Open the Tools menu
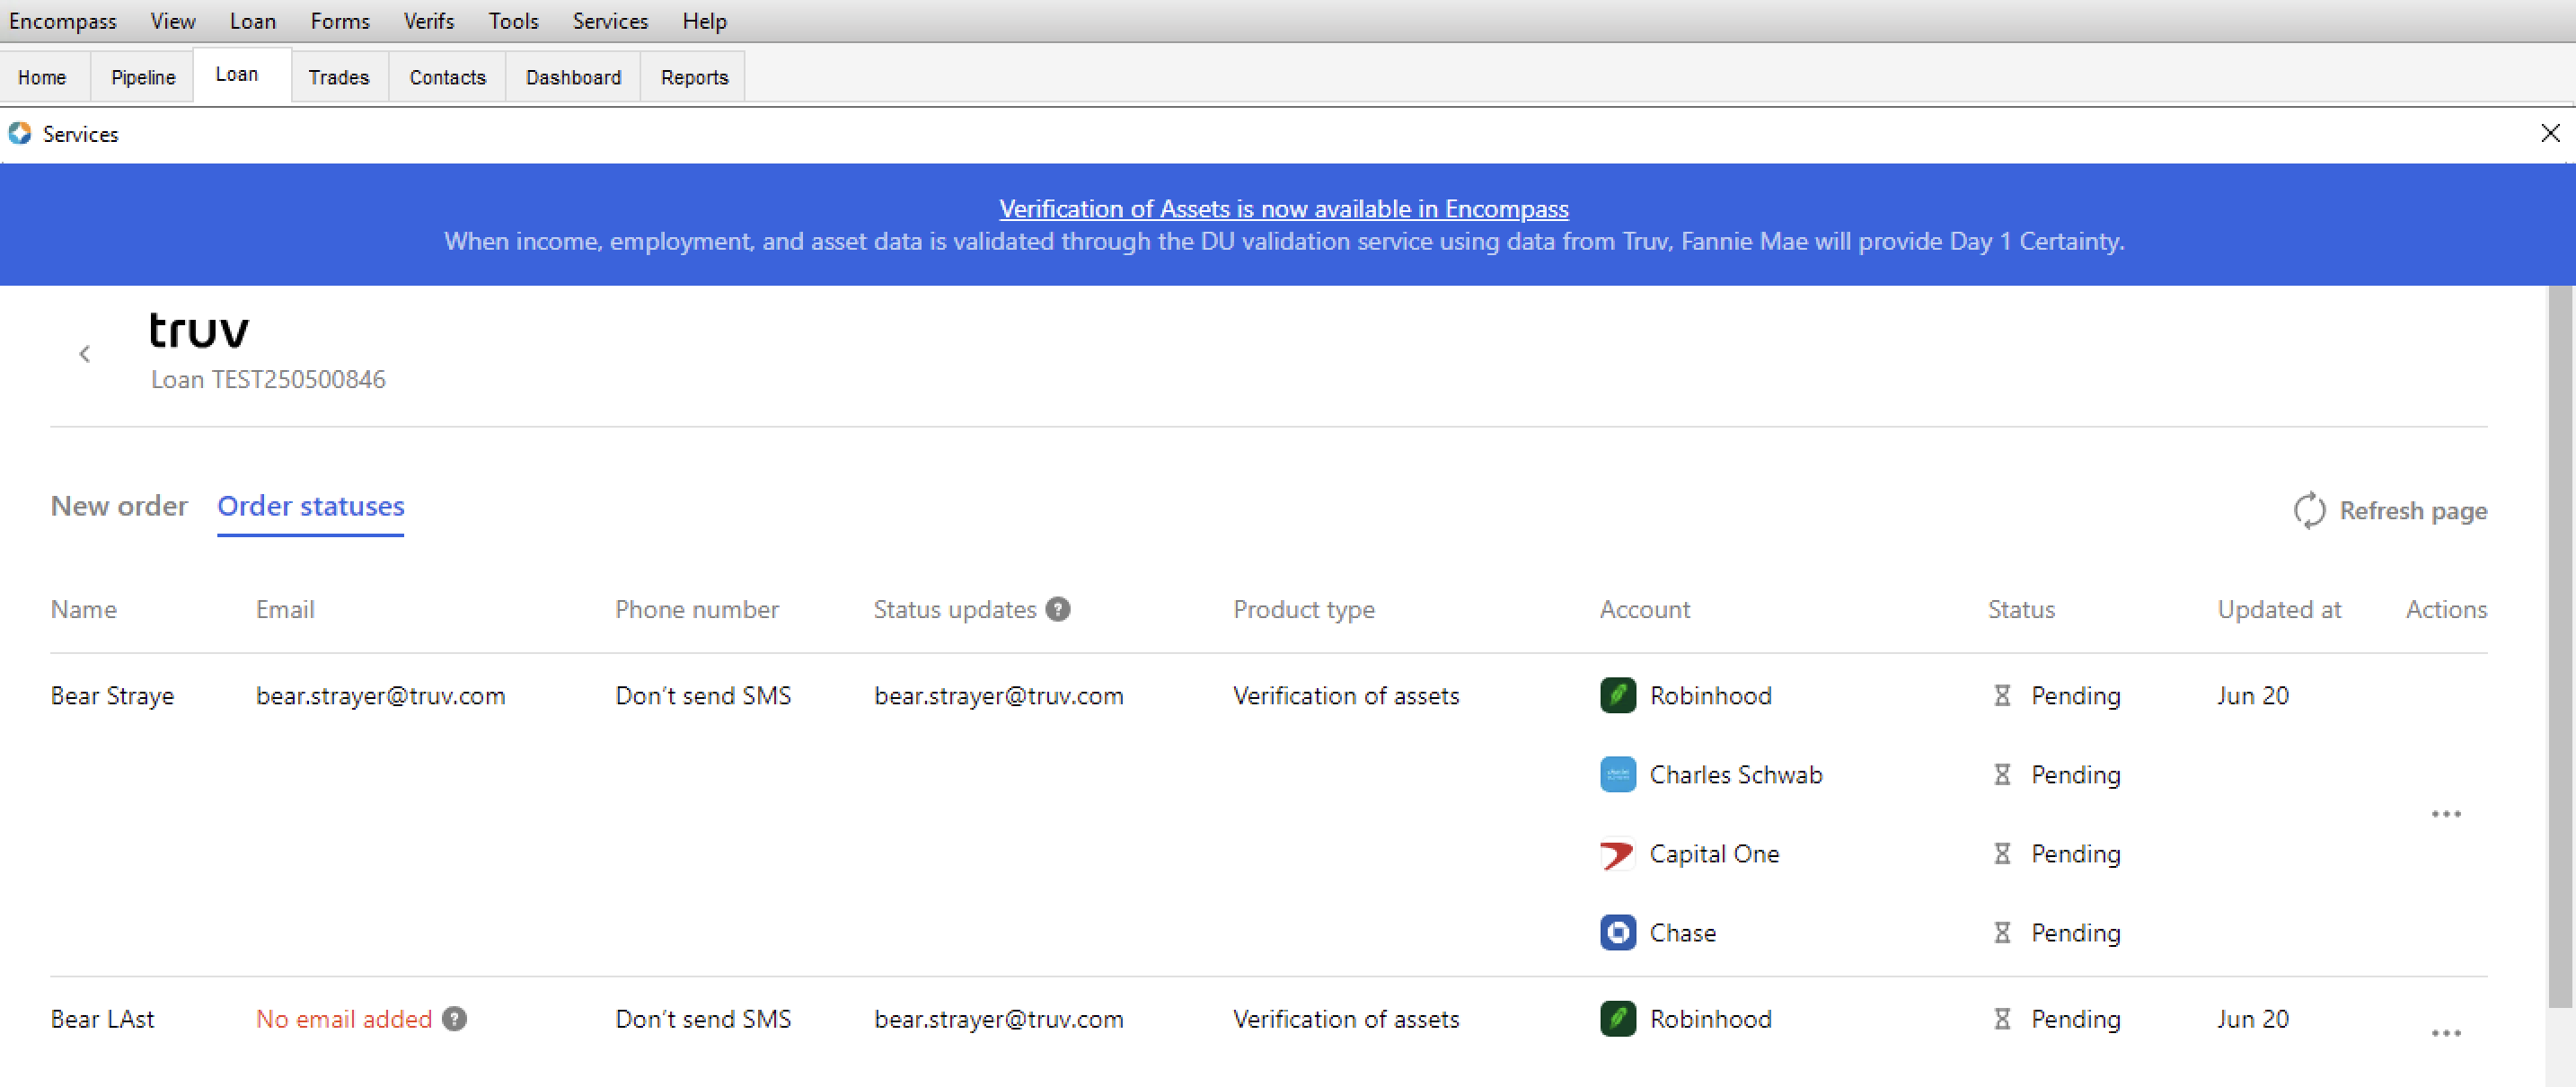This screenshot has height=1087, width=2576. [514, 21]
